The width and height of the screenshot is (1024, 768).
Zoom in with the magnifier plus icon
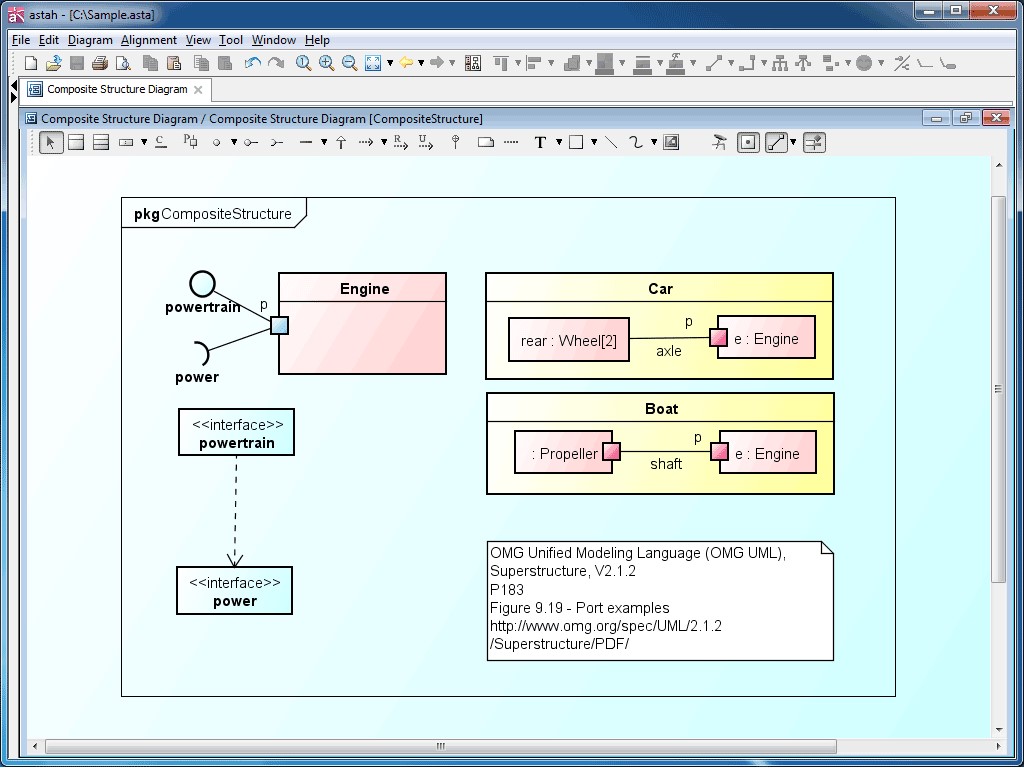(x=326, y=63)
